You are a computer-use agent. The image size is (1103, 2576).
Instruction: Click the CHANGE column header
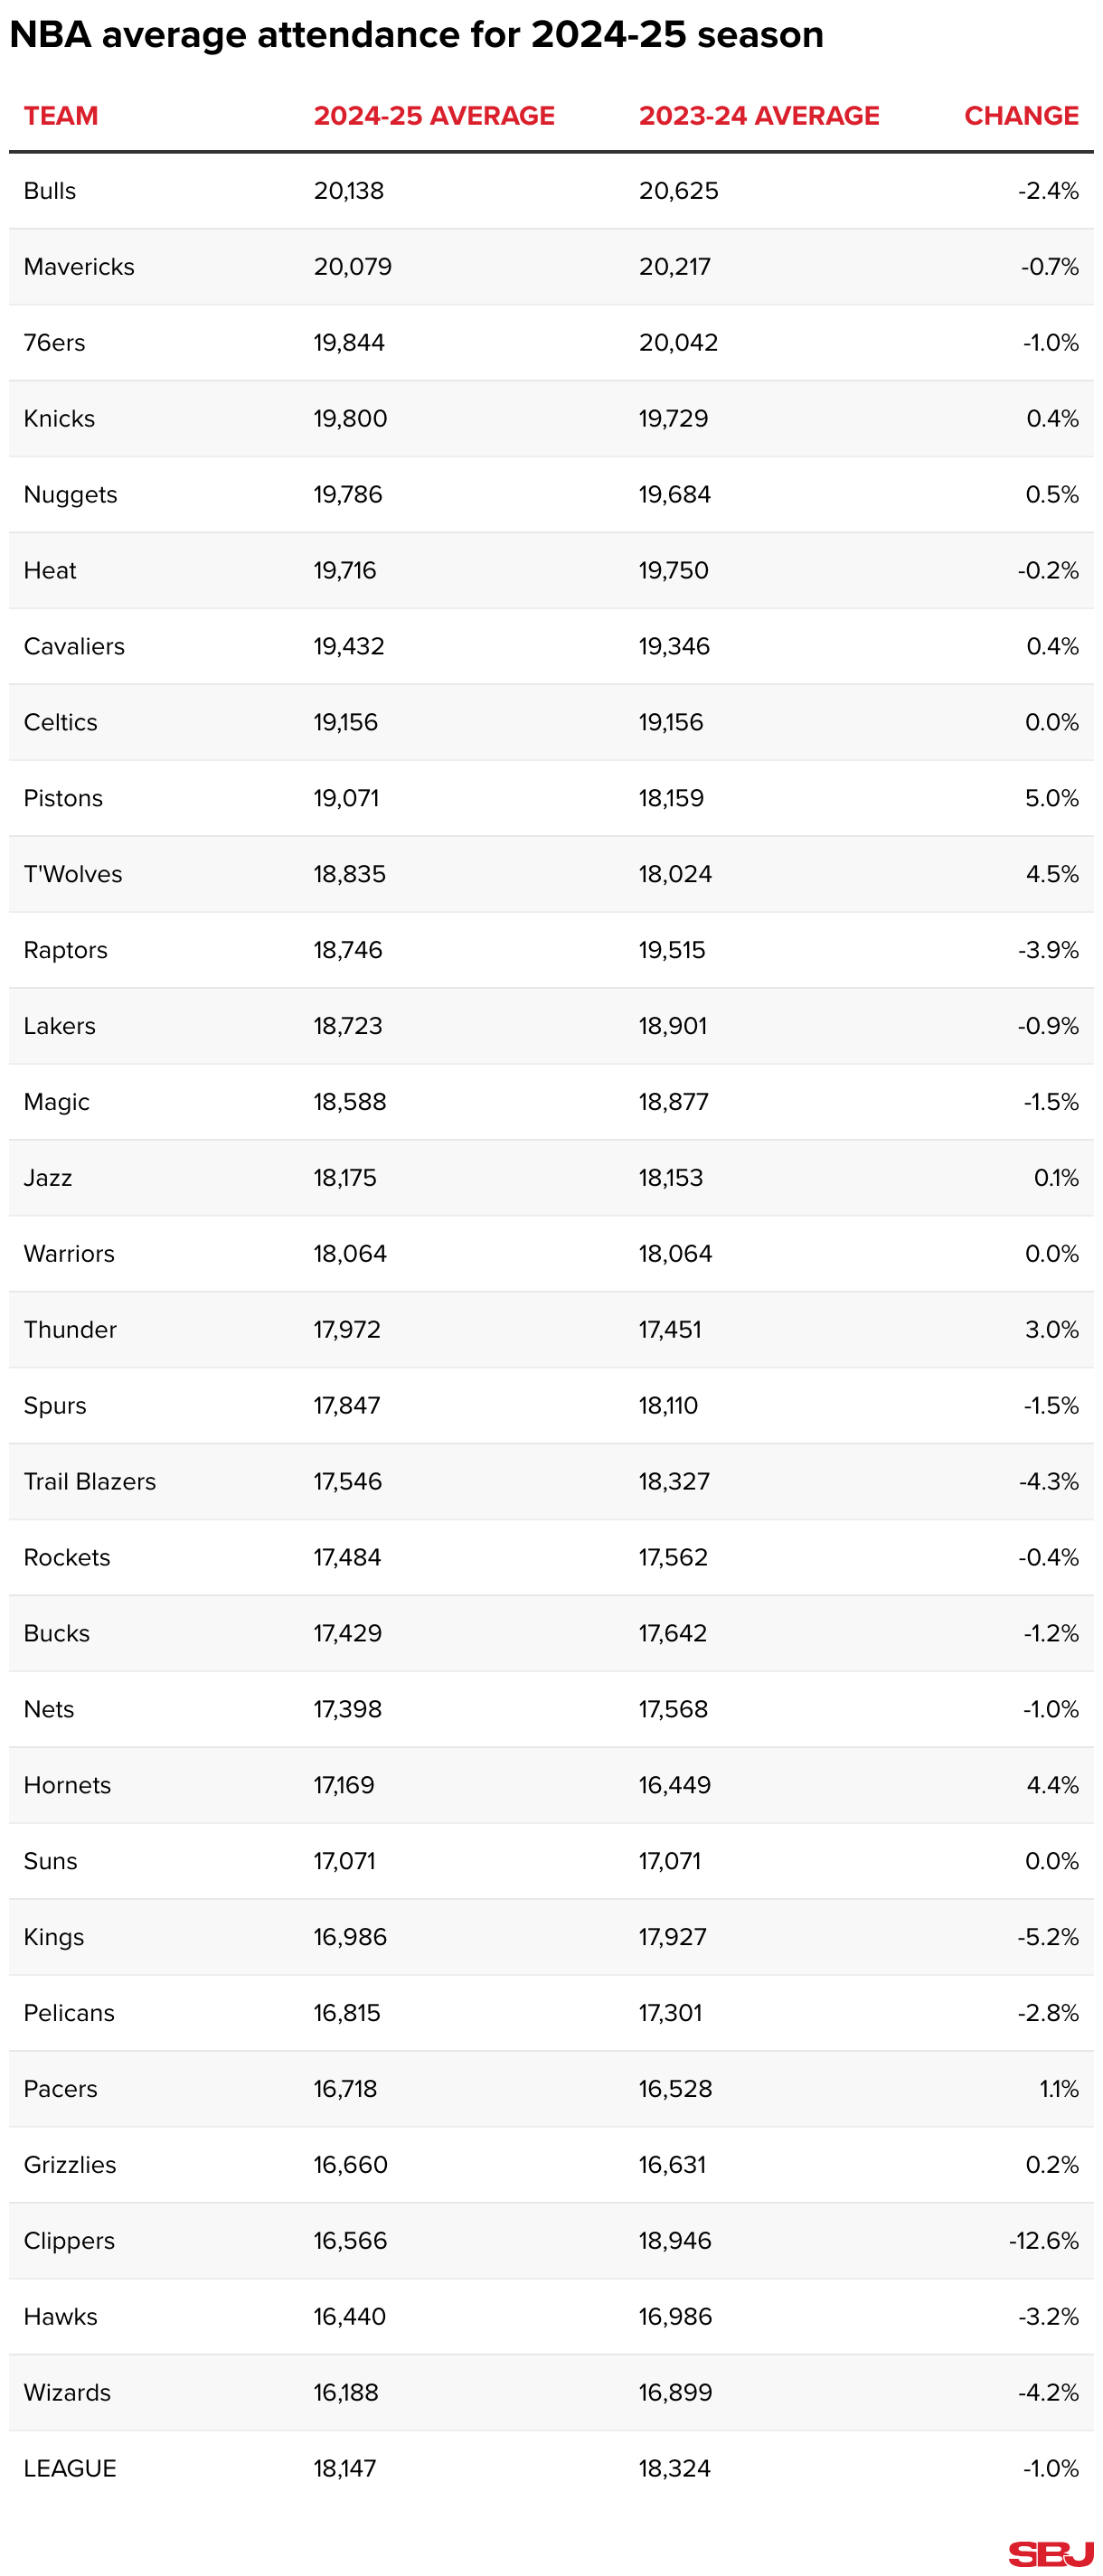pyautogui.click(x=1020, y=116)
